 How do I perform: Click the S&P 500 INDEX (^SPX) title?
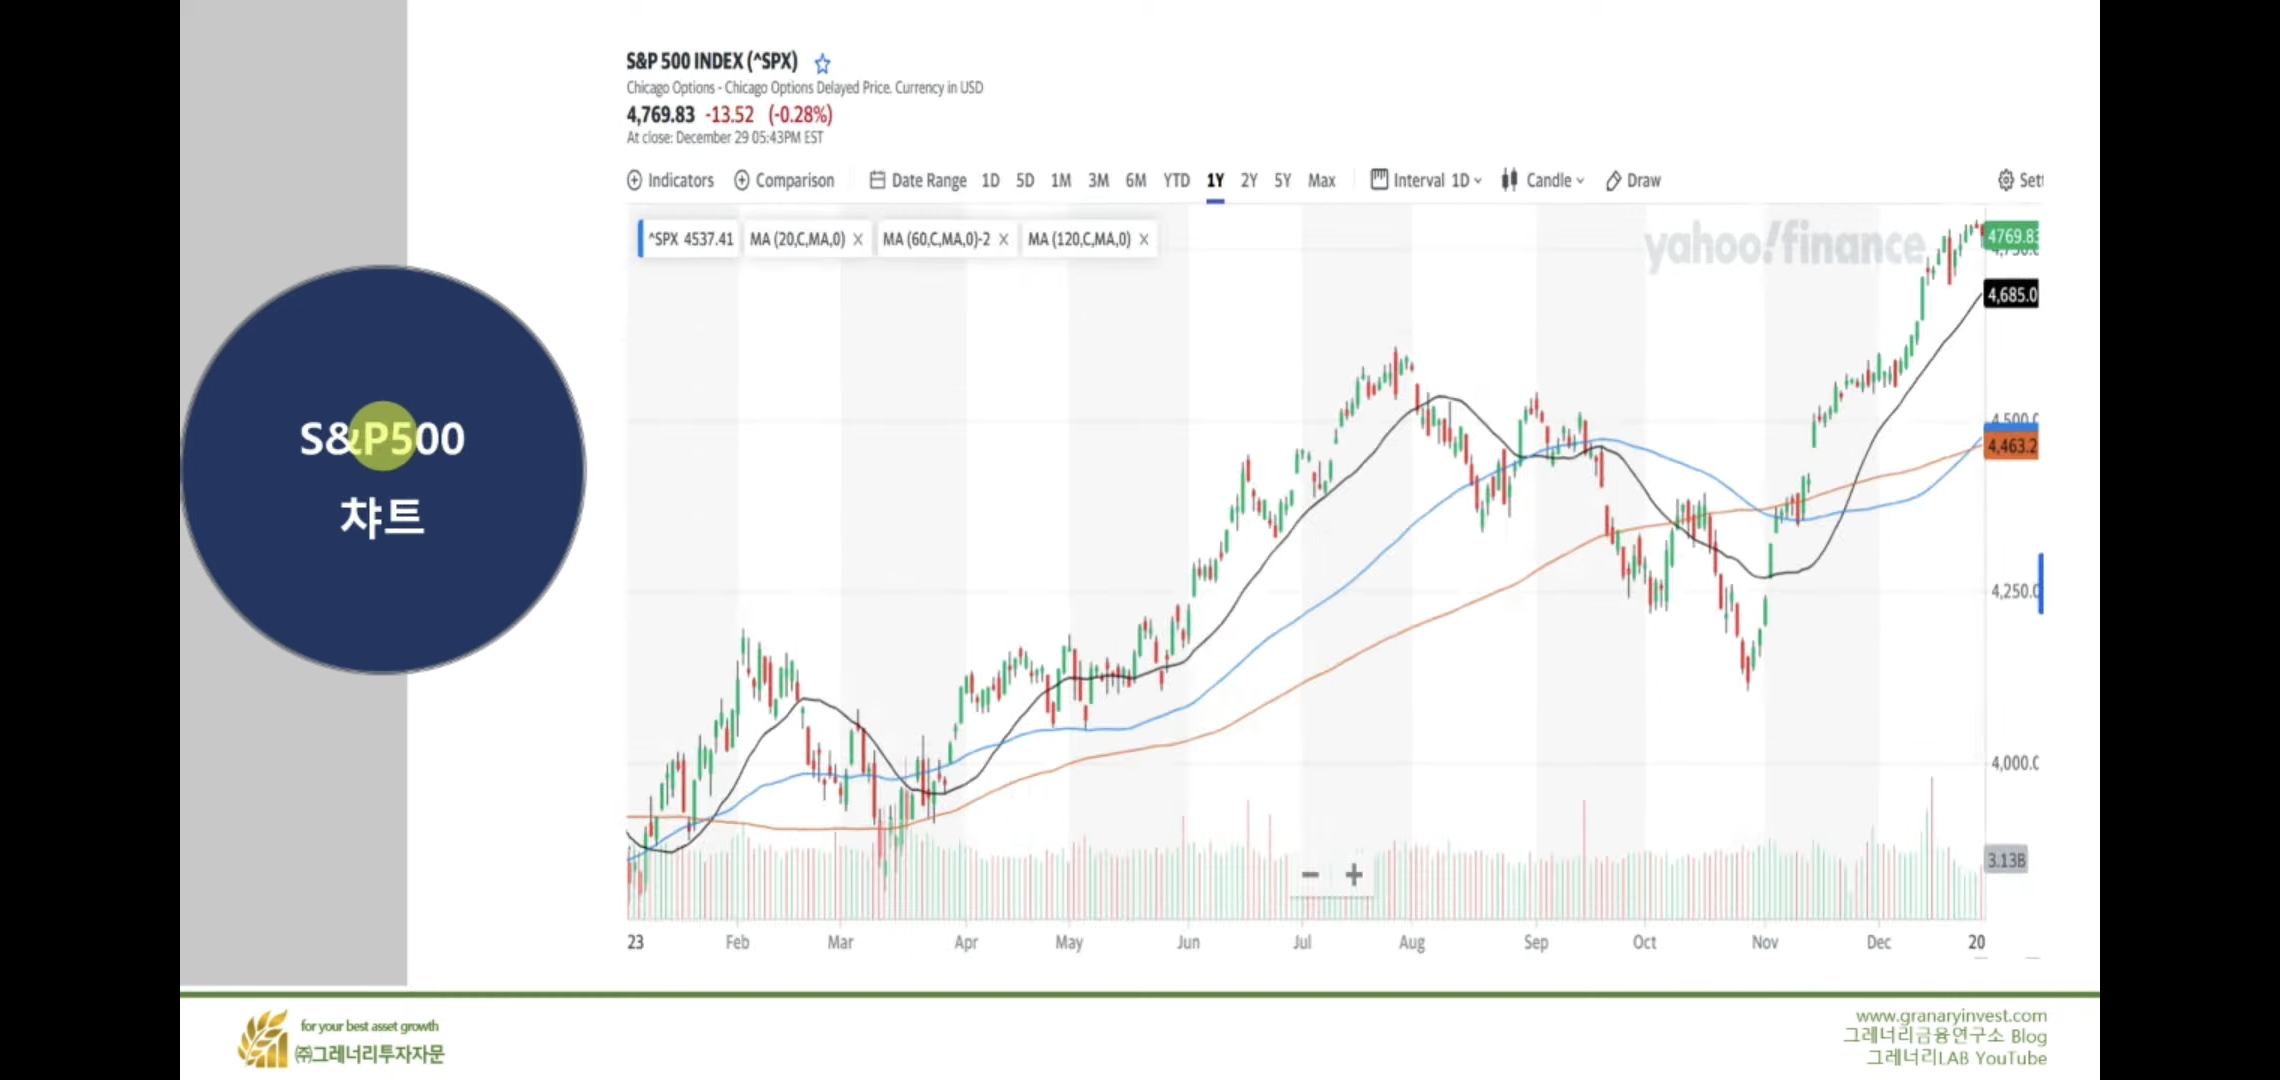coord(712,62)
